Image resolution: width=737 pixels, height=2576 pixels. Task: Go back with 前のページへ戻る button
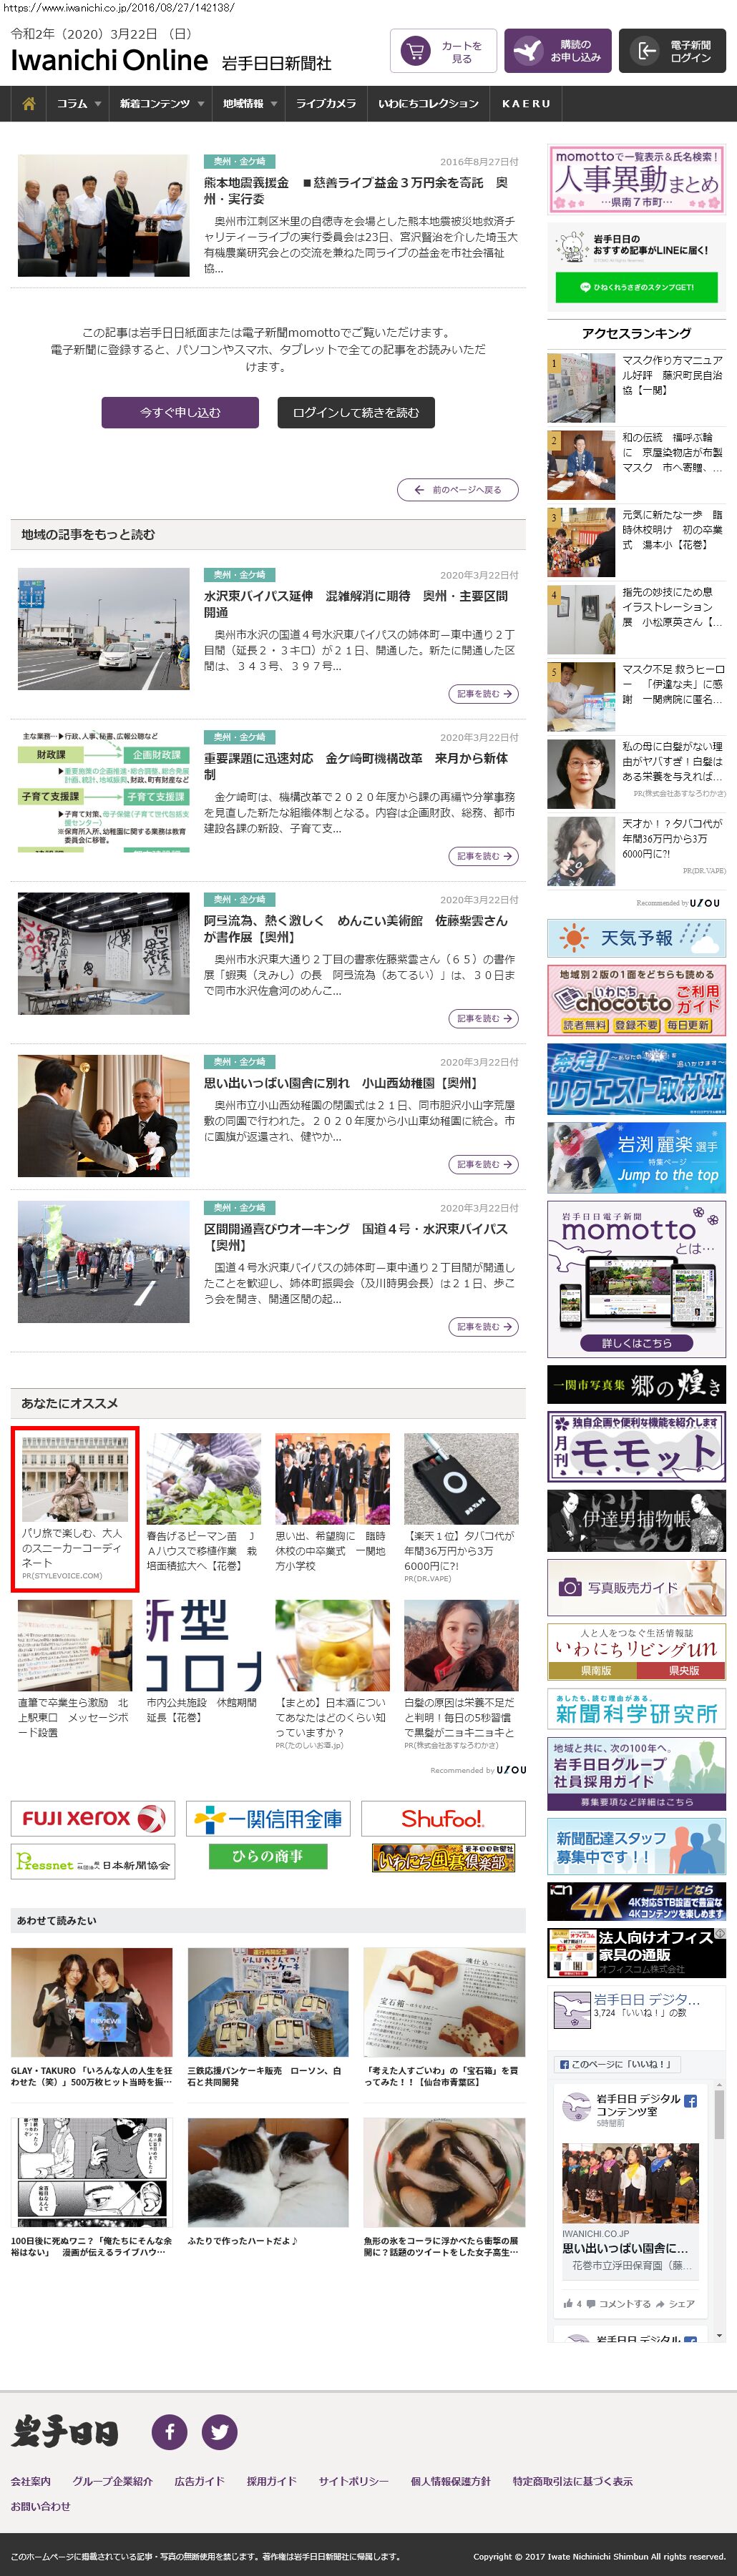point(458,490)
